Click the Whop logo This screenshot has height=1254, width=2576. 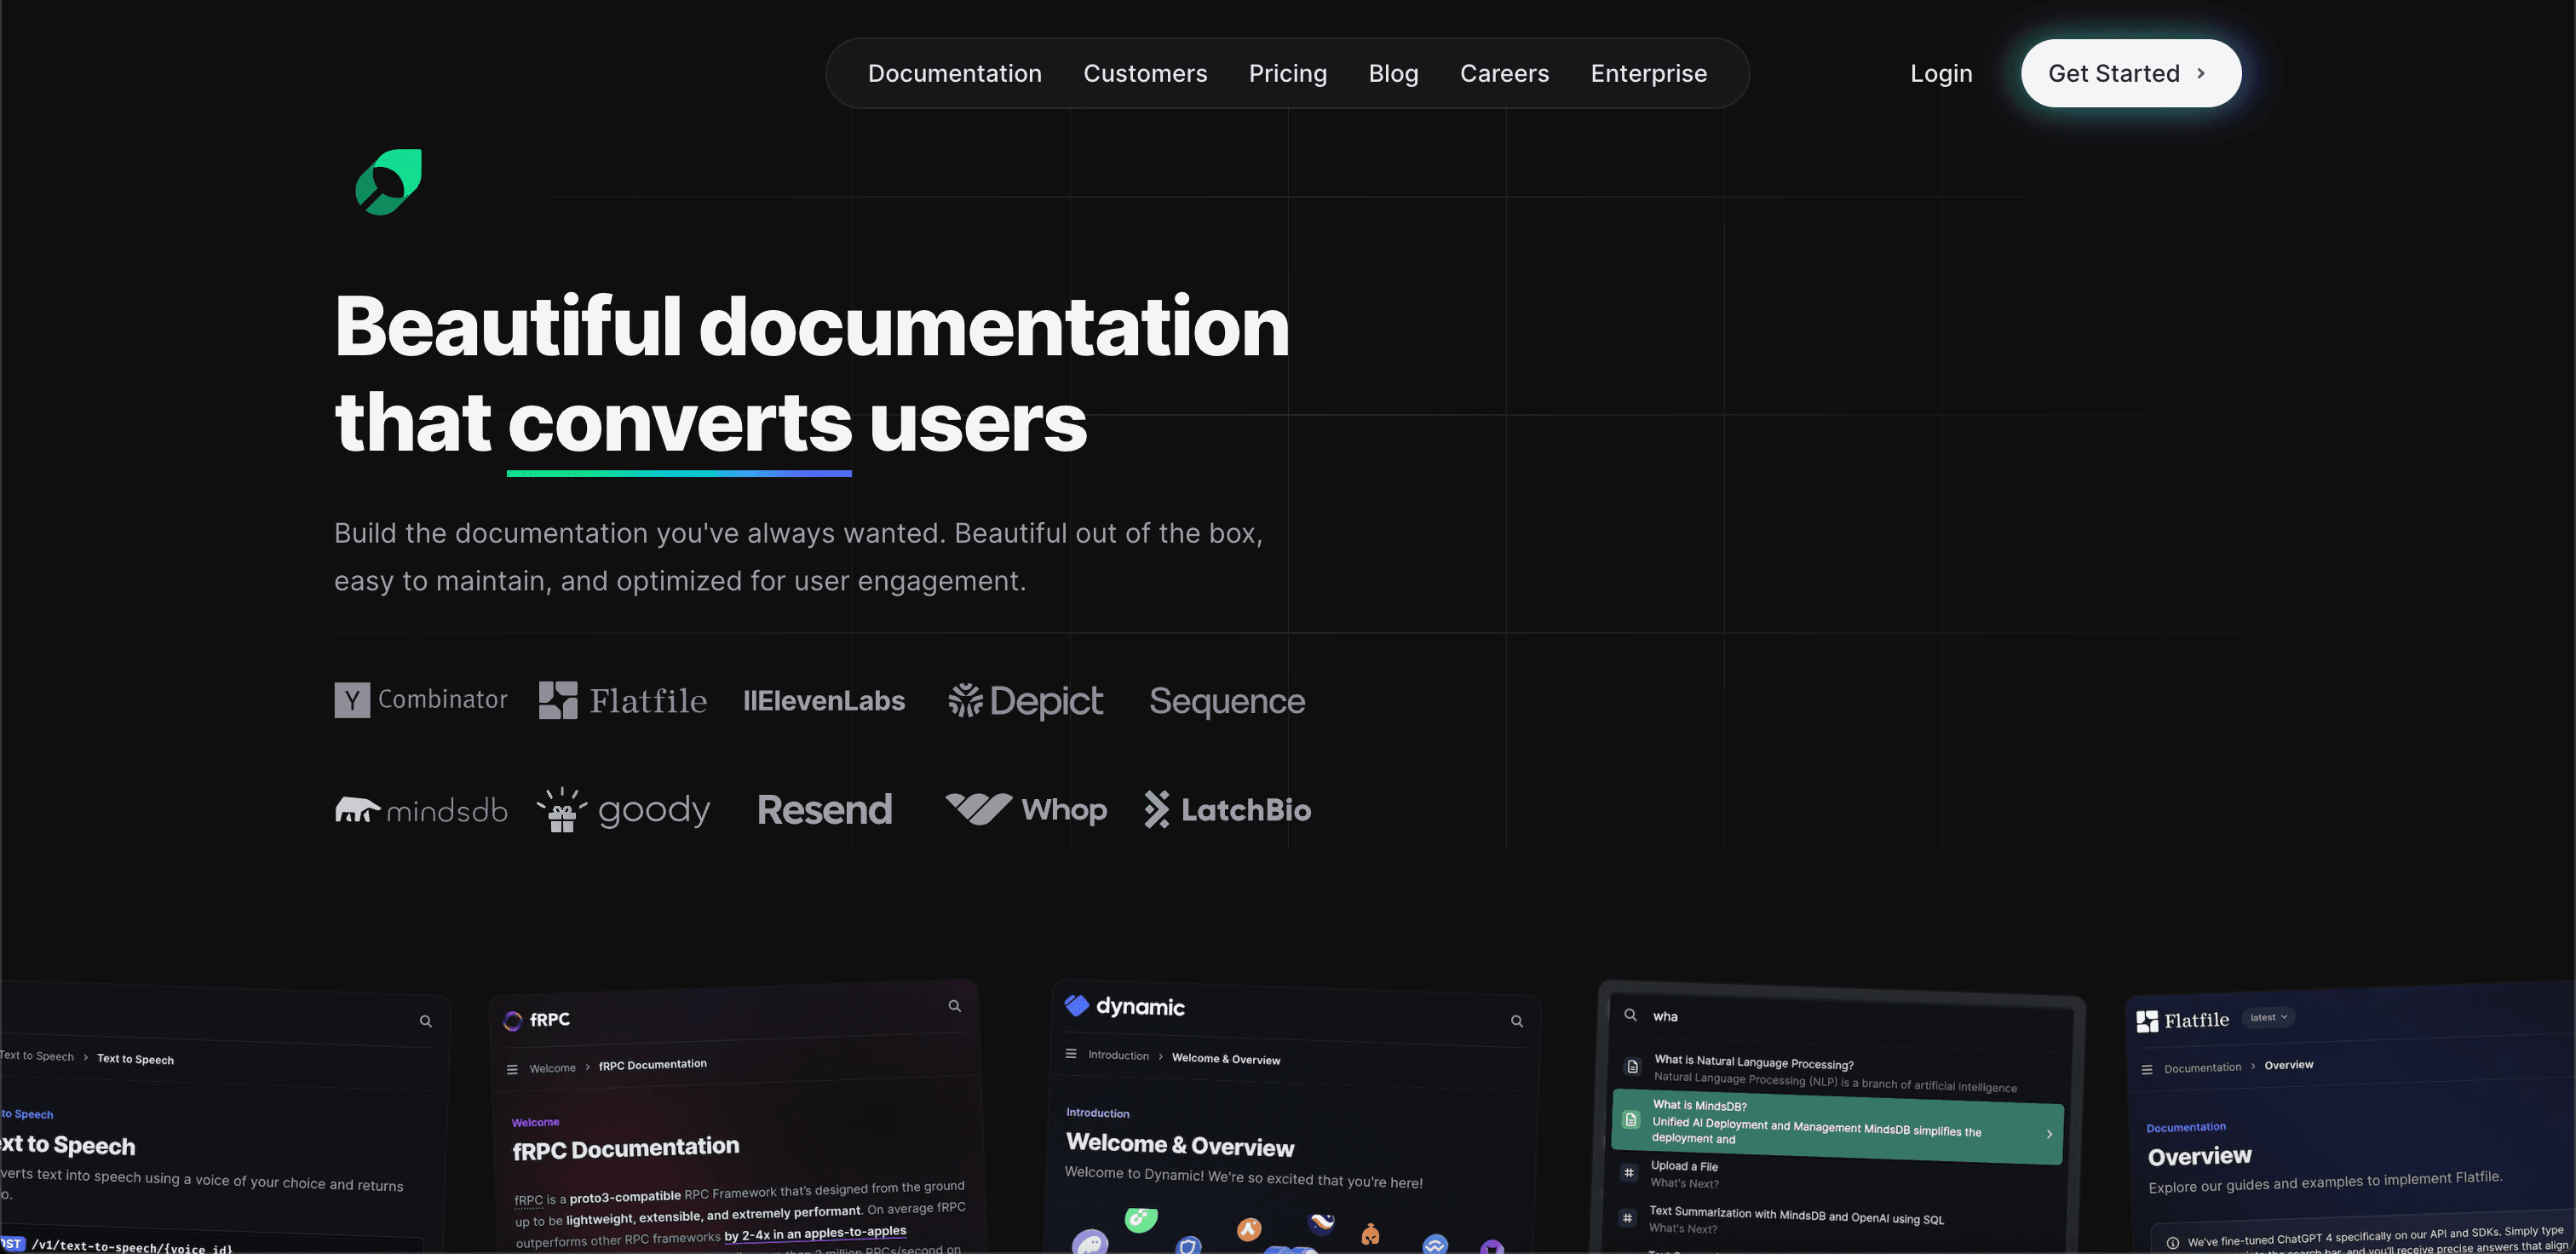[1026, 808]
